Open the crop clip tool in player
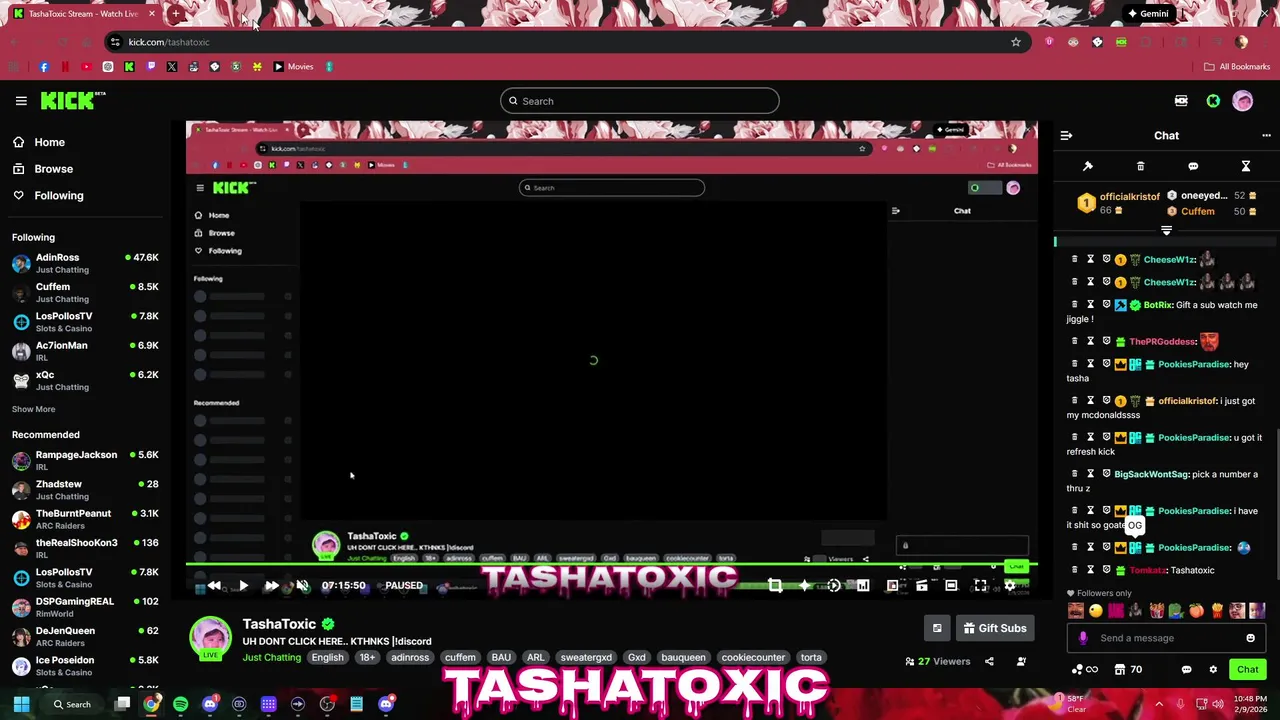This screenshot has height=720, width=1280. (775, 586)
